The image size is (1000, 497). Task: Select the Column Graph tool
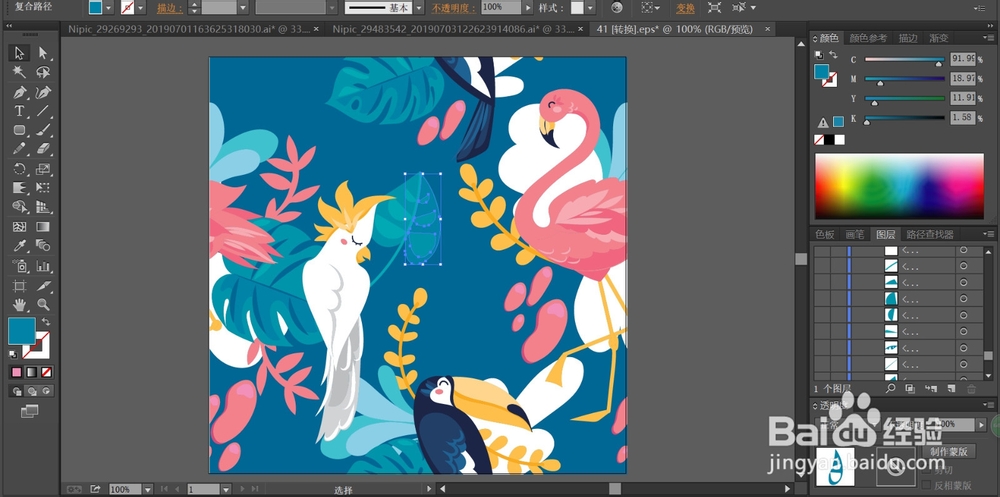click(43, 265)
